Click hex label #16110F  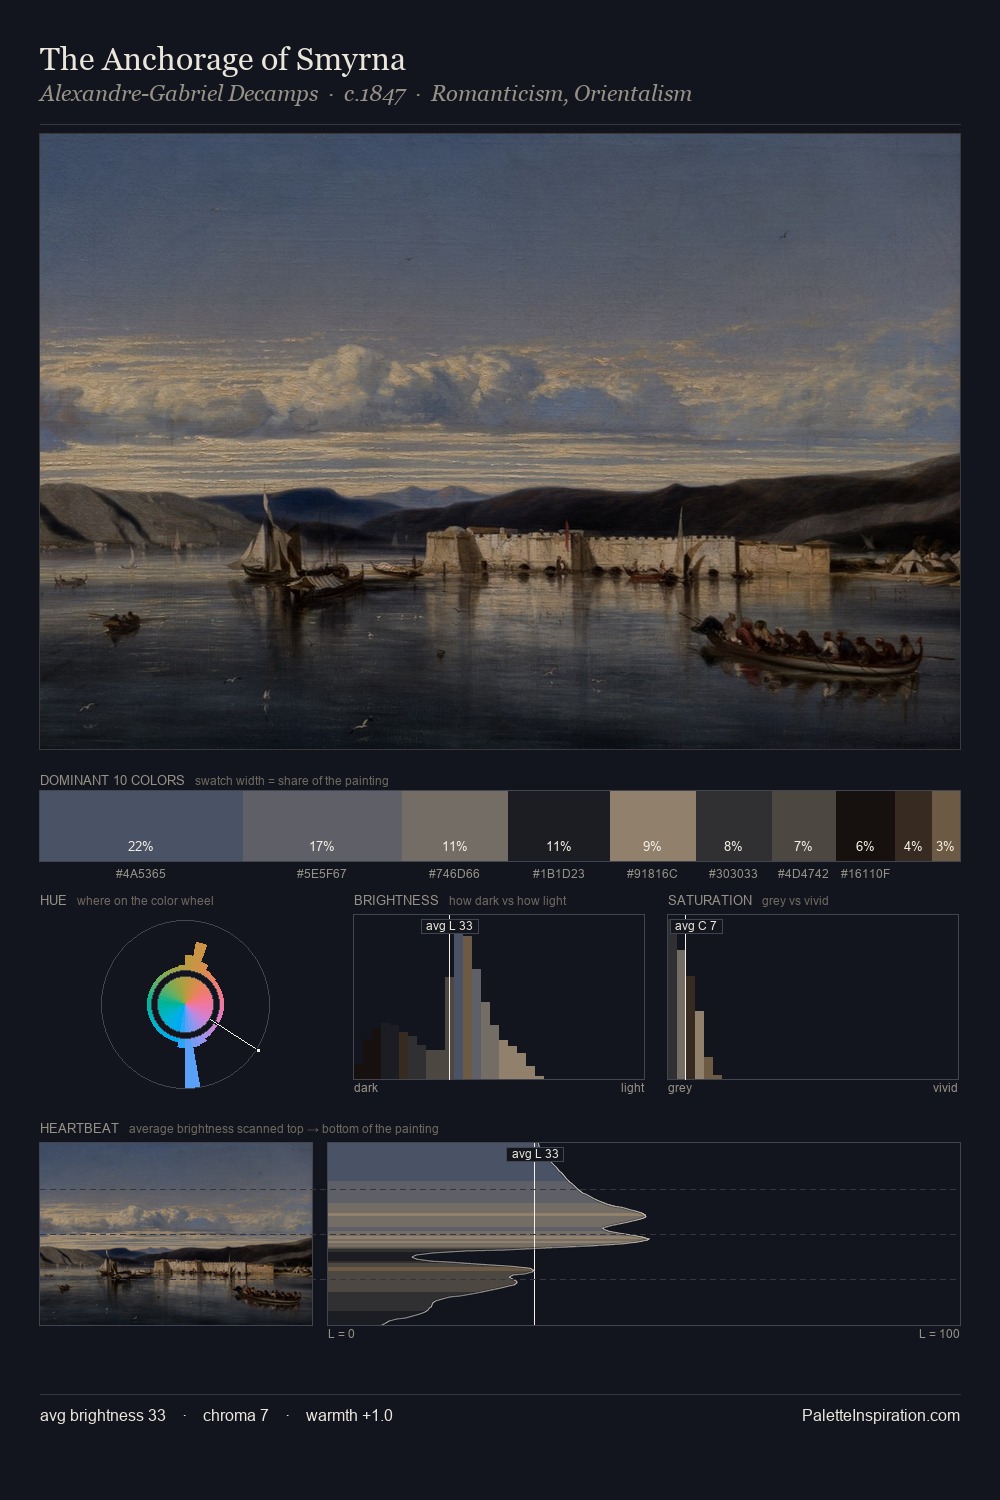(865, 874)
